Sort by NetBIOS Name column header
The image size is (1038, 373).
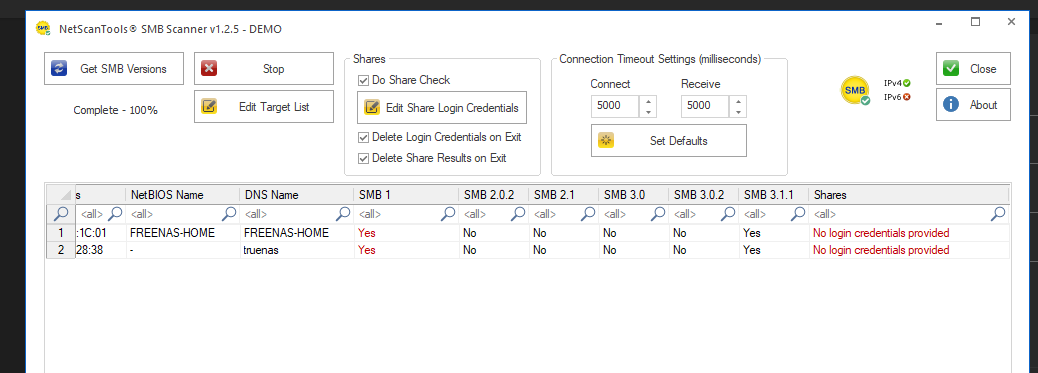(183, 195)
